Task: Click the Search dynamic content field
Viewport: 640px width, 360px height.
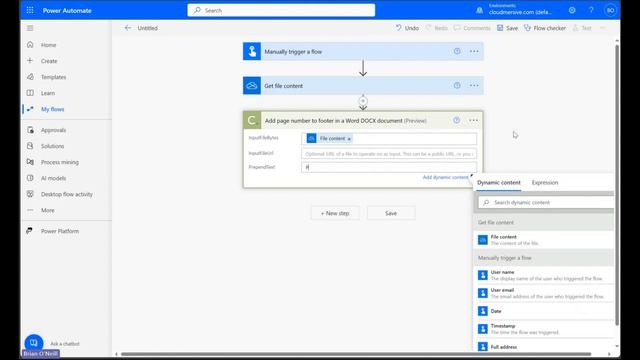Action: [546, 202]
